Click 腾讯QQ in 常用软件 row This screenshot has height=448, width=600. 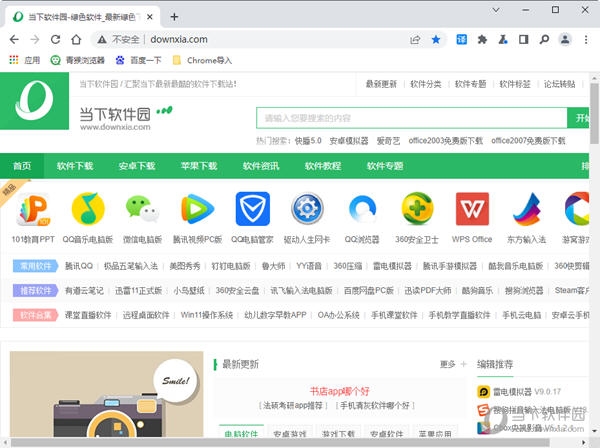[x=79, y=266]
